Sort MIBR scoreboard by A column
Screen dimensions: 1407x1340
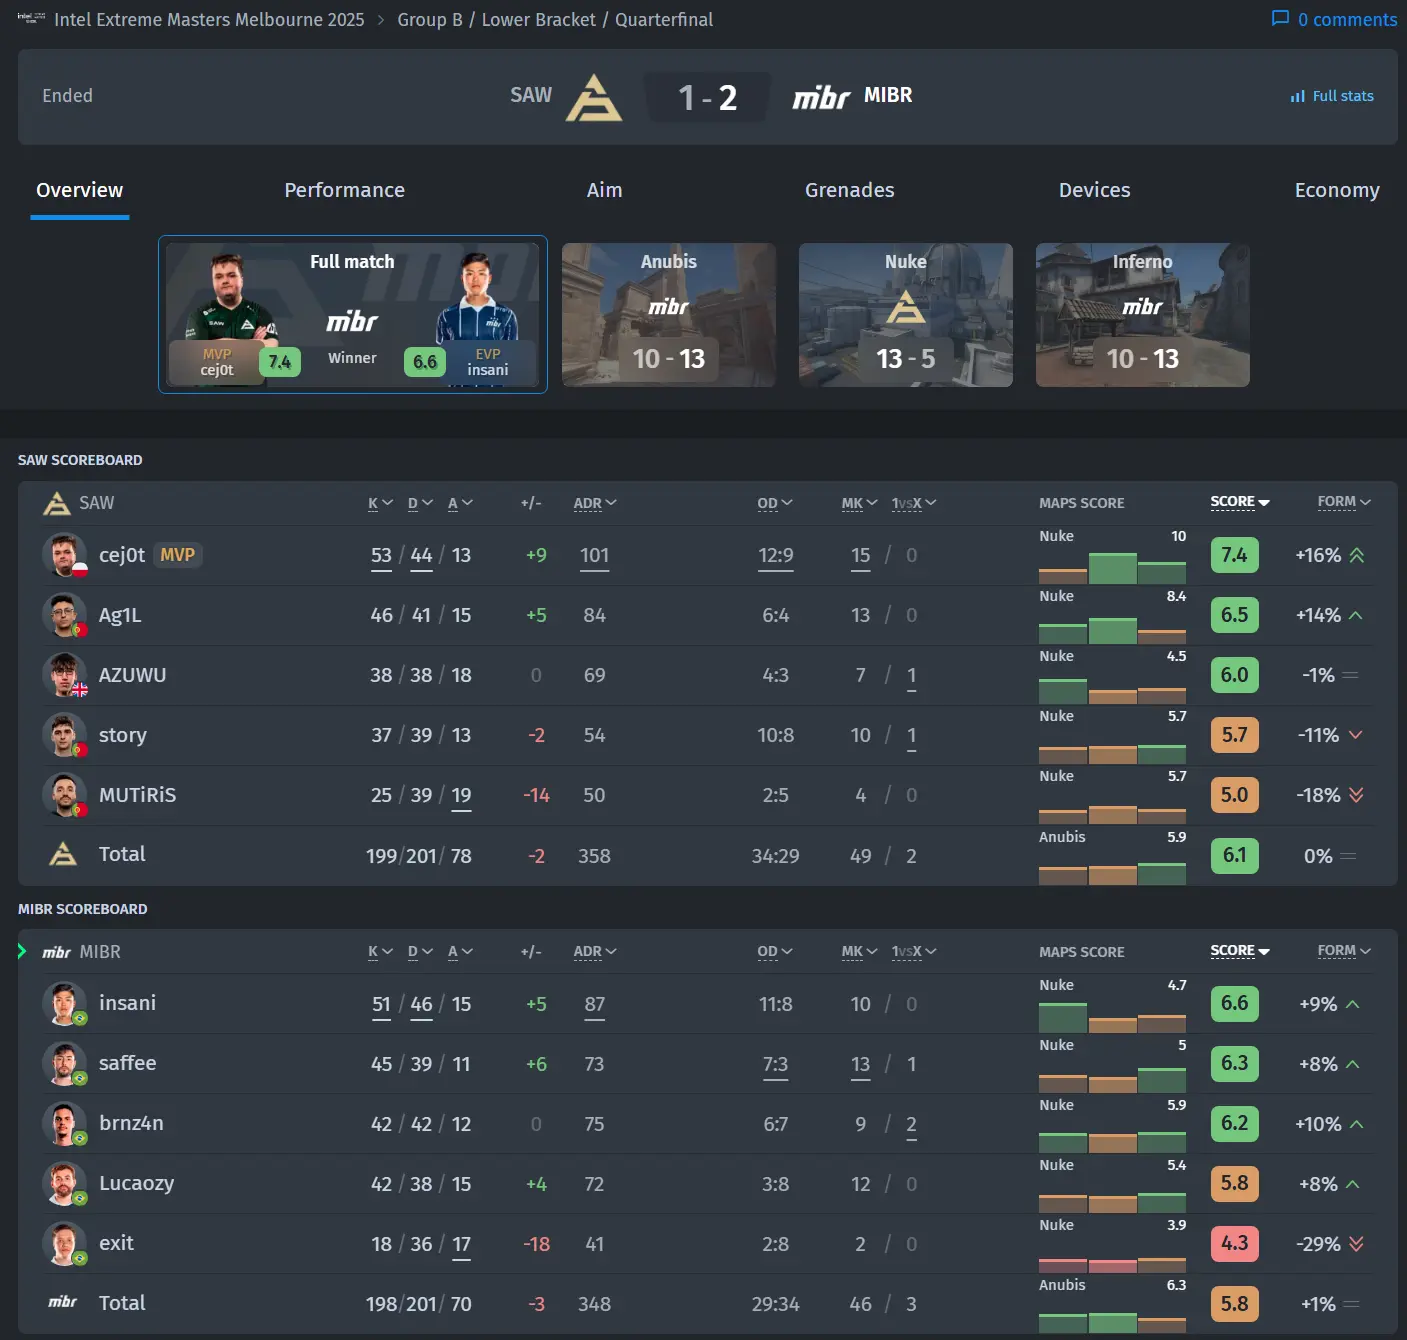click(x=460, y=952)
